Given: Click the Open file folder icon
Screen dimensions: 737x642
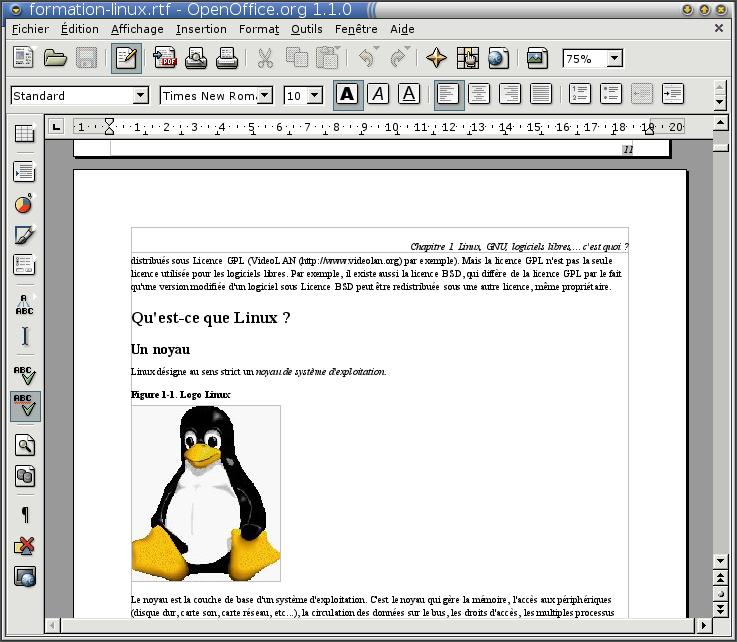Looking at the screenshot, I should 55,58.
